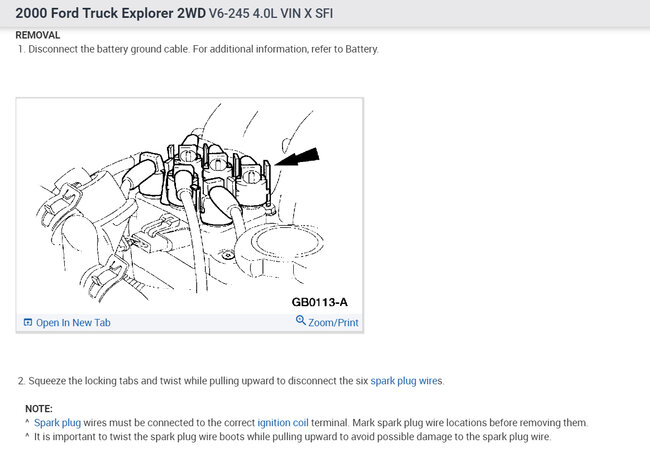Click the Open In New Tab icon
Viewport: 650px width, 472px height.
coord(28,322)
